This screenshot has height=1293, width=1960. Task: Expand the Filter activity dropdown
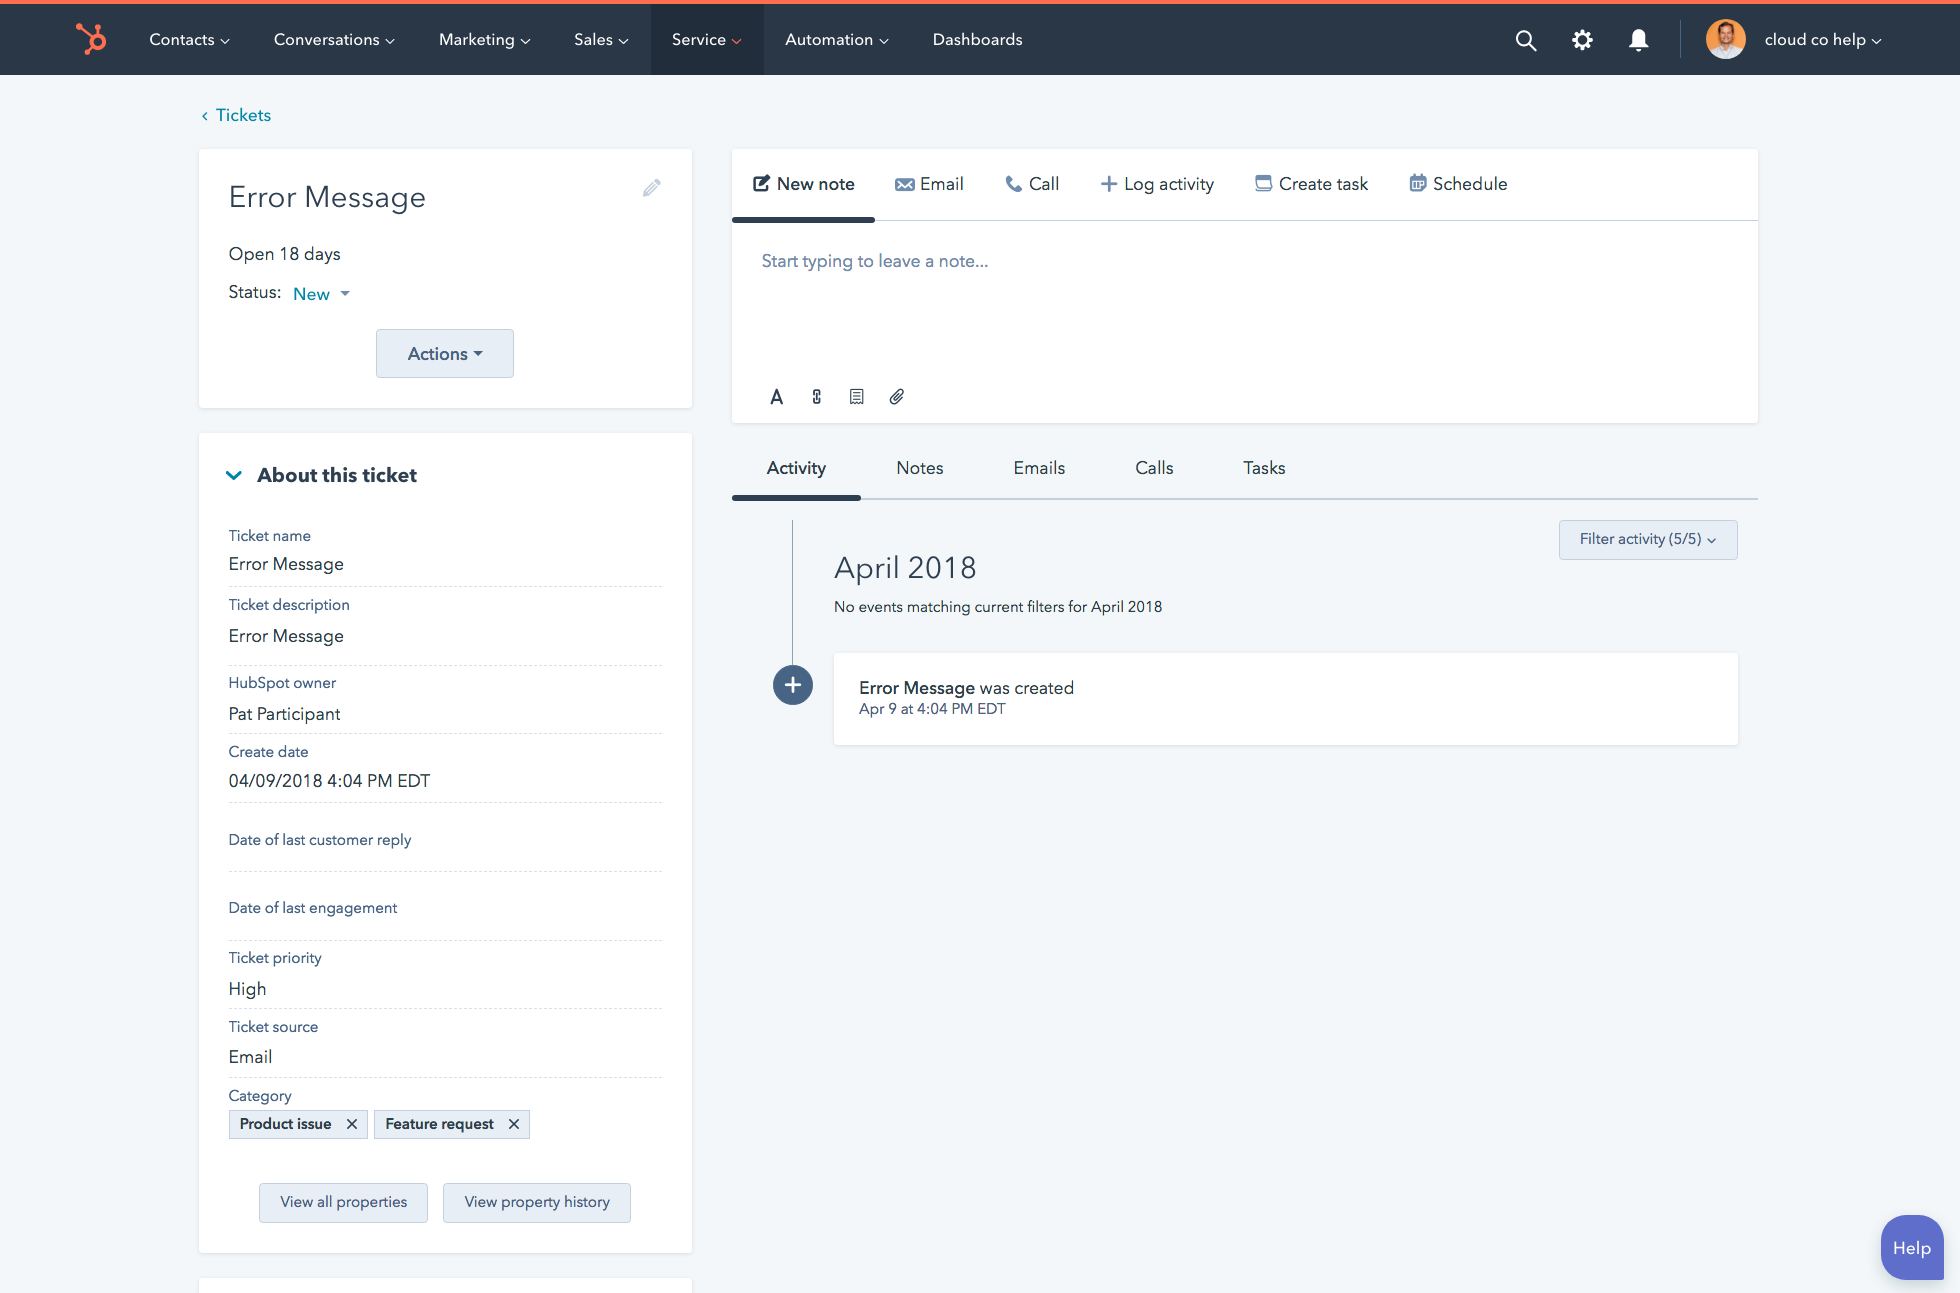click(x=1645, y=540)
